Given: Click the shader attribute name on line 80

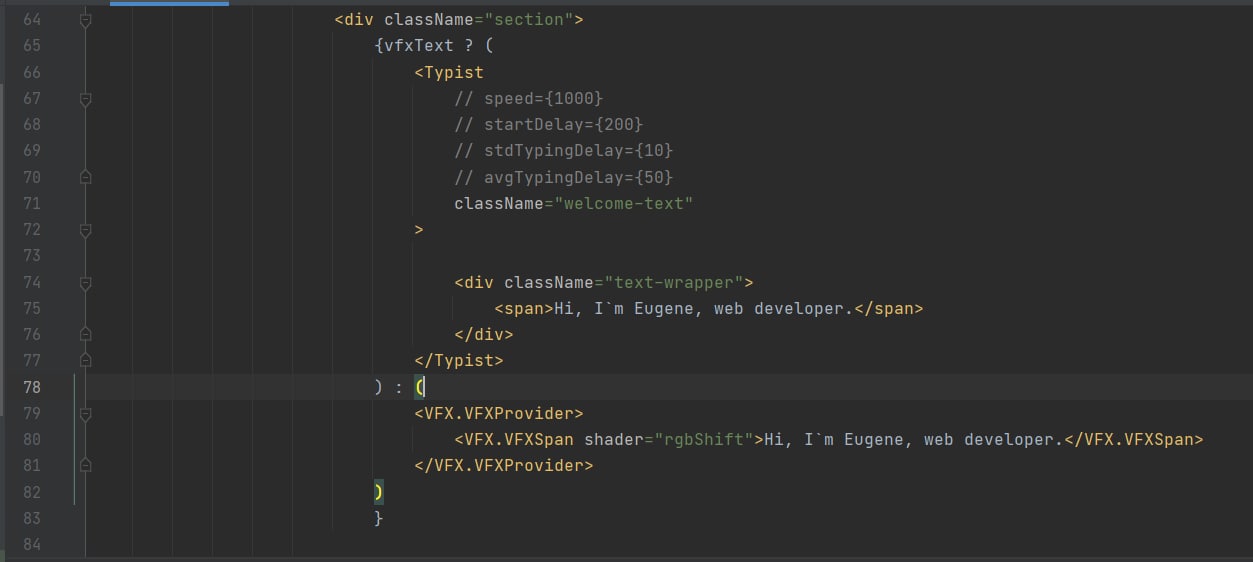Looking at the screenshot, I should pyautogui.click(x=614, y=439).
